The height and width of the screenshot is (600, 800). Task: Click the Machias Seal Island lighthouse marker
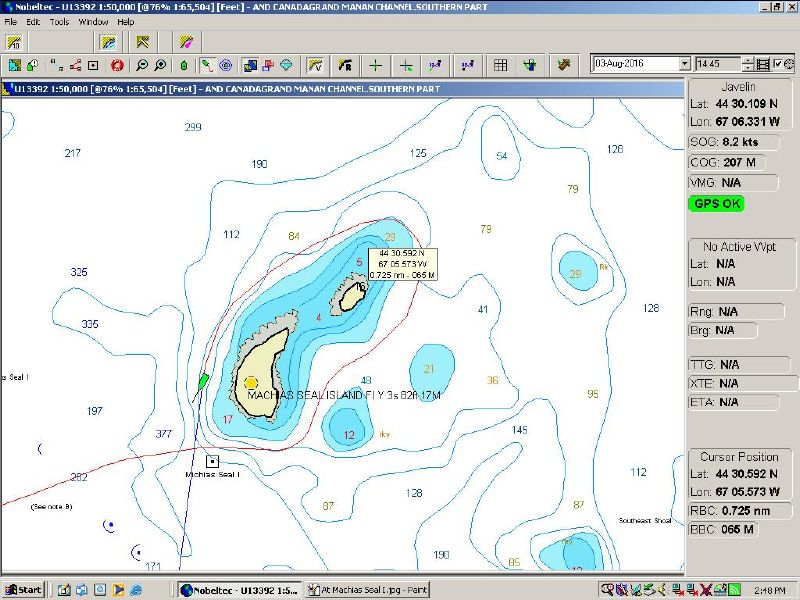pos(250,382)
